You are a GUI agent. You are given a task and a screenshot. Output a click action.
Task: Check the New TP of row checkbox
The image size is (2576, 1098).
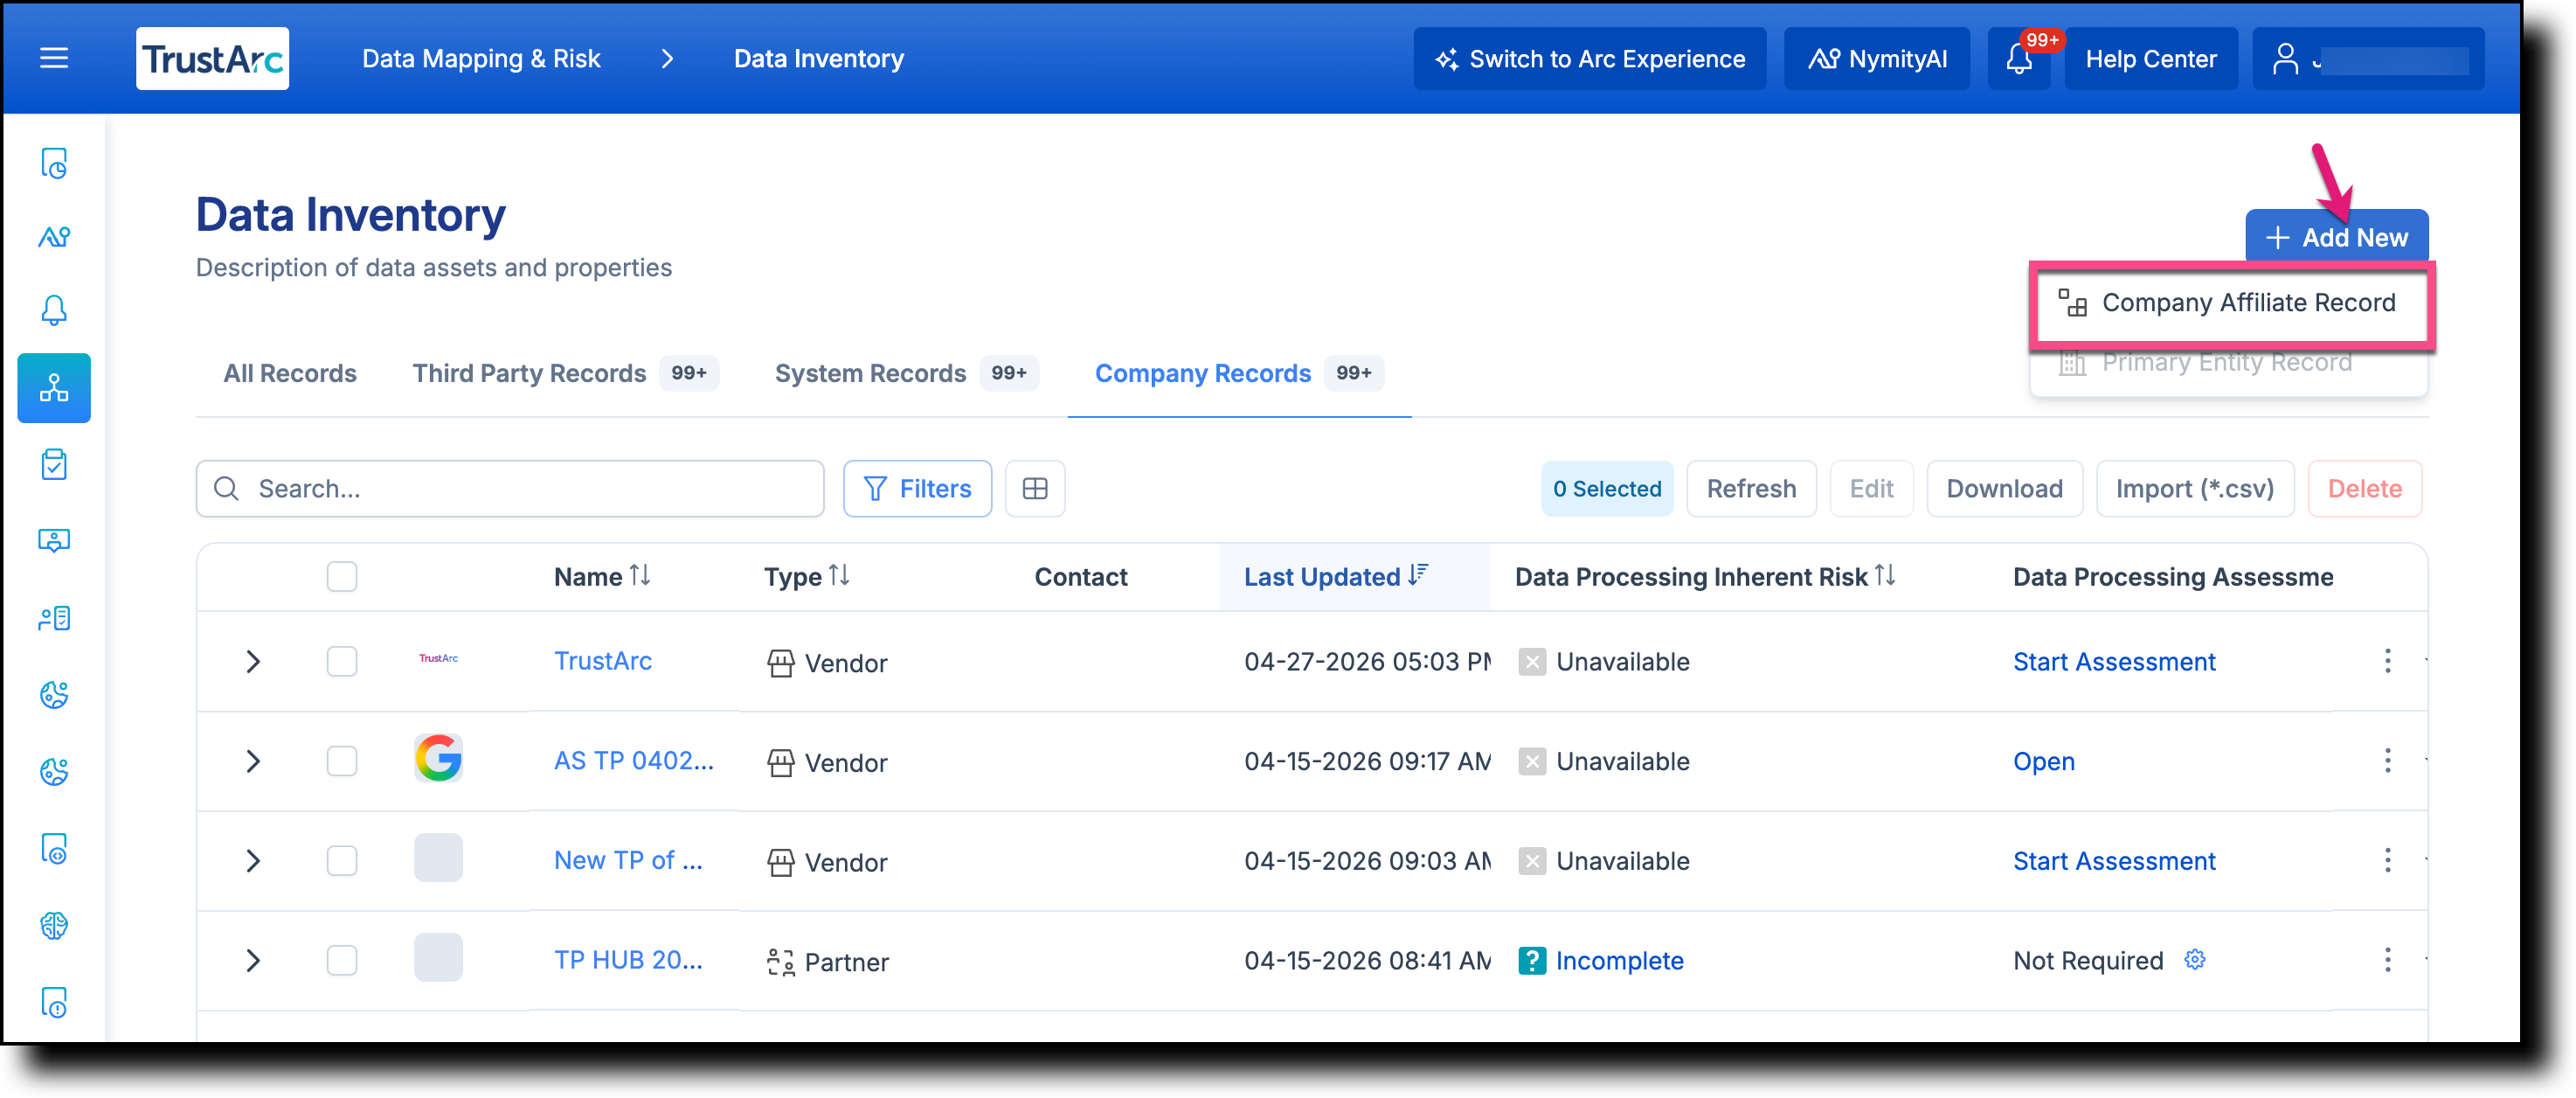(x=342, y=861)
